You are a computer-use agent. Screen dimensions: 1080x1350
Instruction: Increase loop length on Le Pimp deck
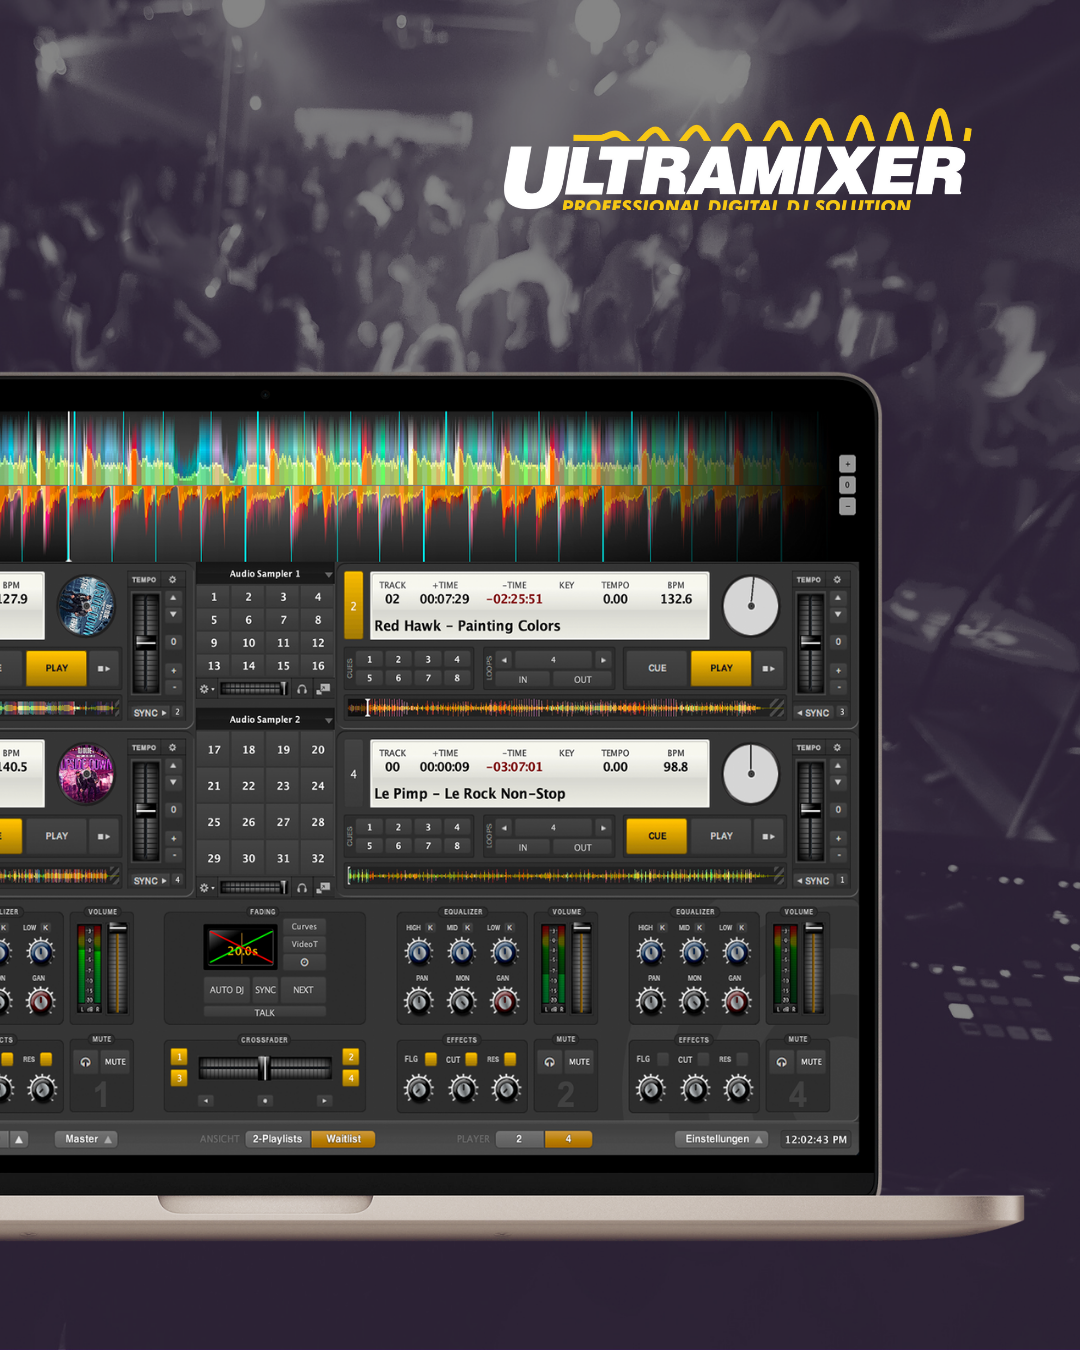(x=603, y=828)
